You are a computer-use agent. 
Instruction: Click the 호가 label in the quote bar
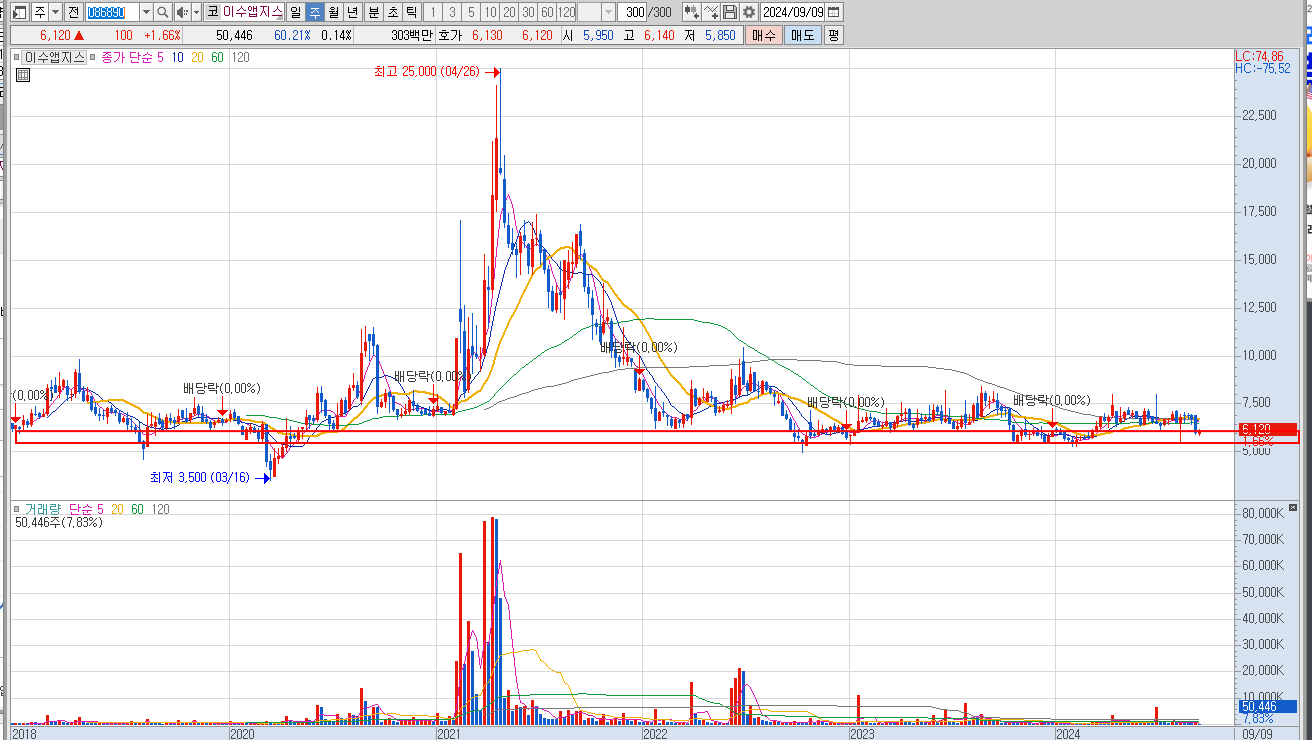point(451,35)
